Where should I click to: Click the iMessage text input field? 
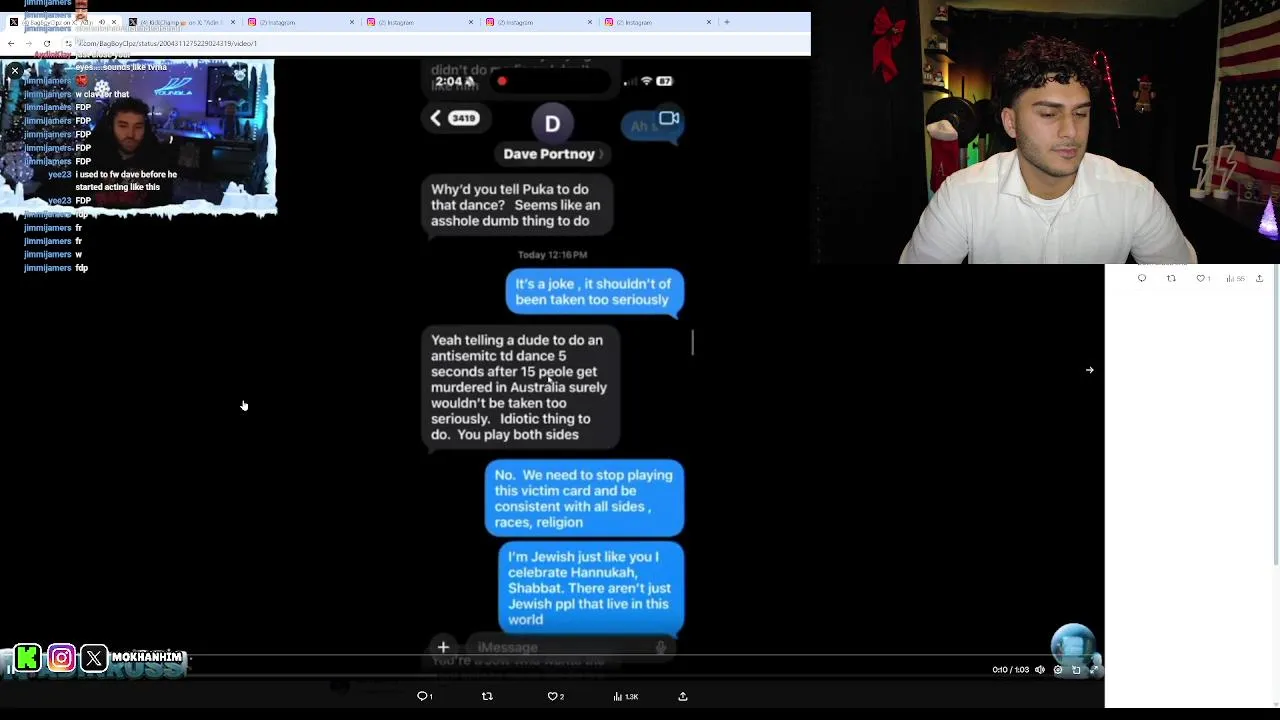point(569,647)
